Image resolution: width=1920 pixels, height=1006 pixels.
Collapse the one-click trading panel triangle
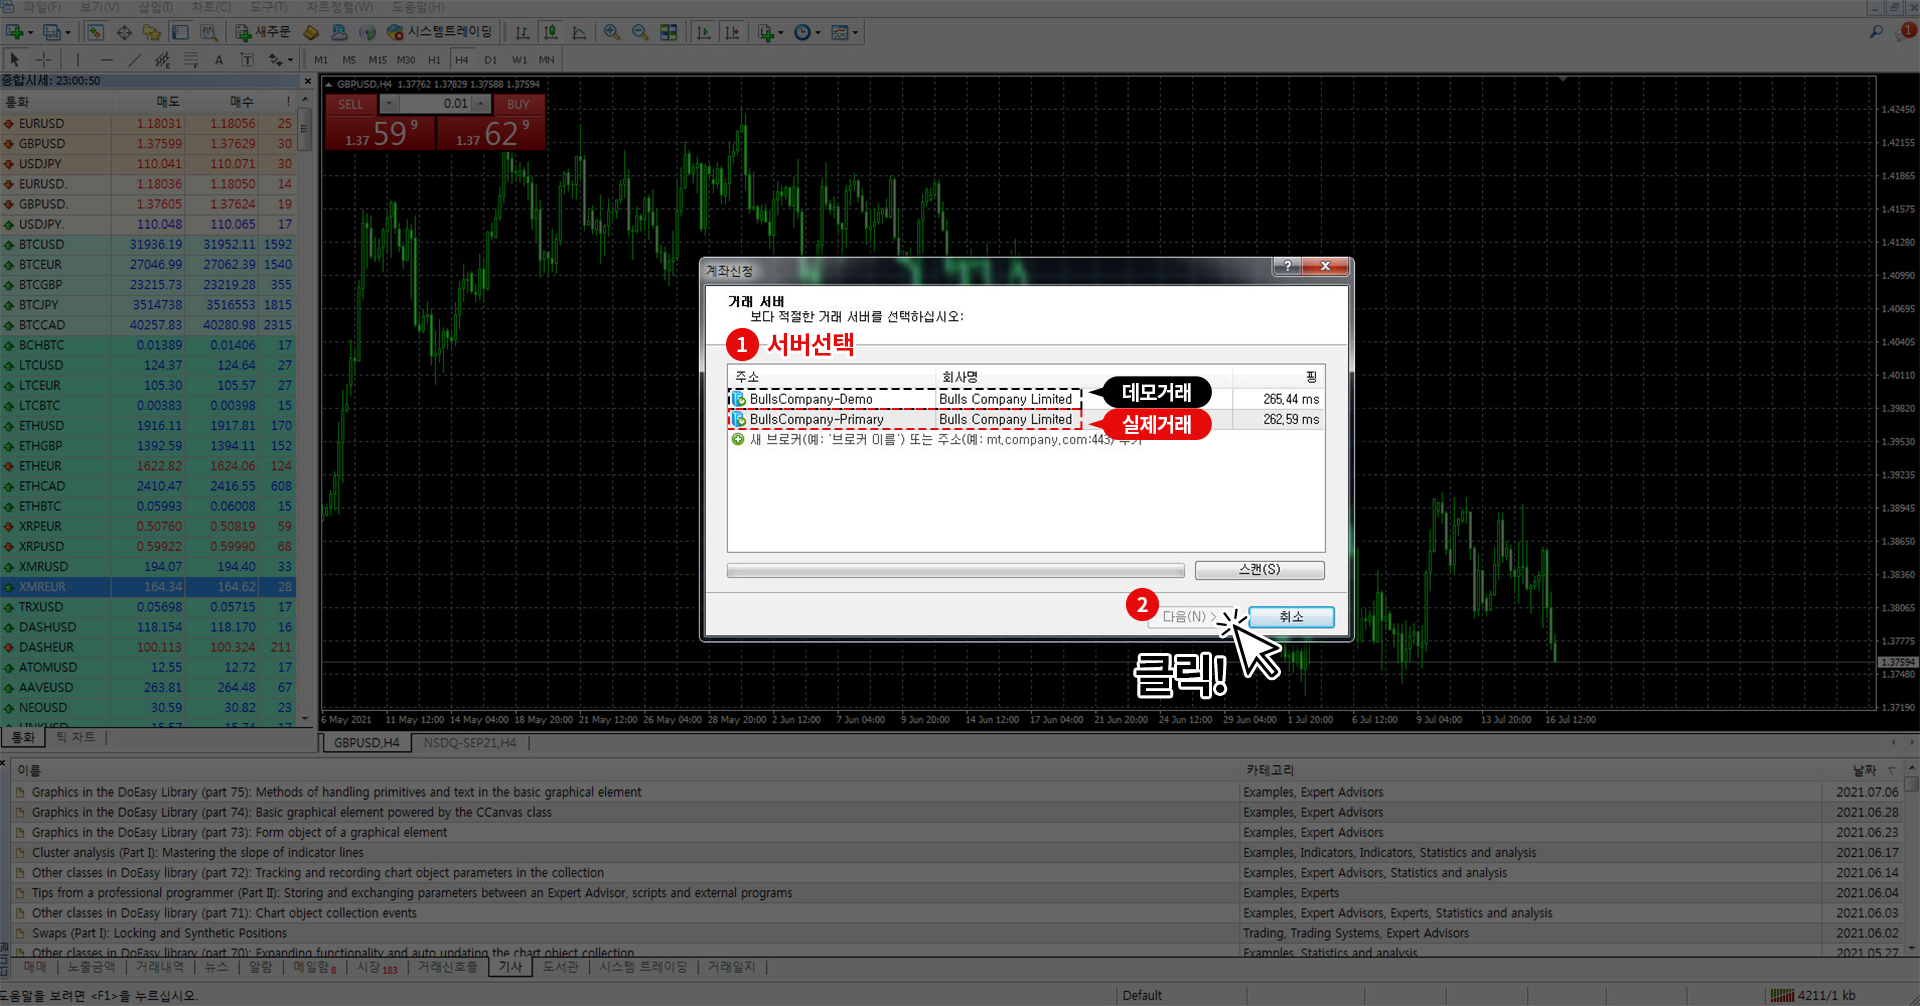point(330,85)
